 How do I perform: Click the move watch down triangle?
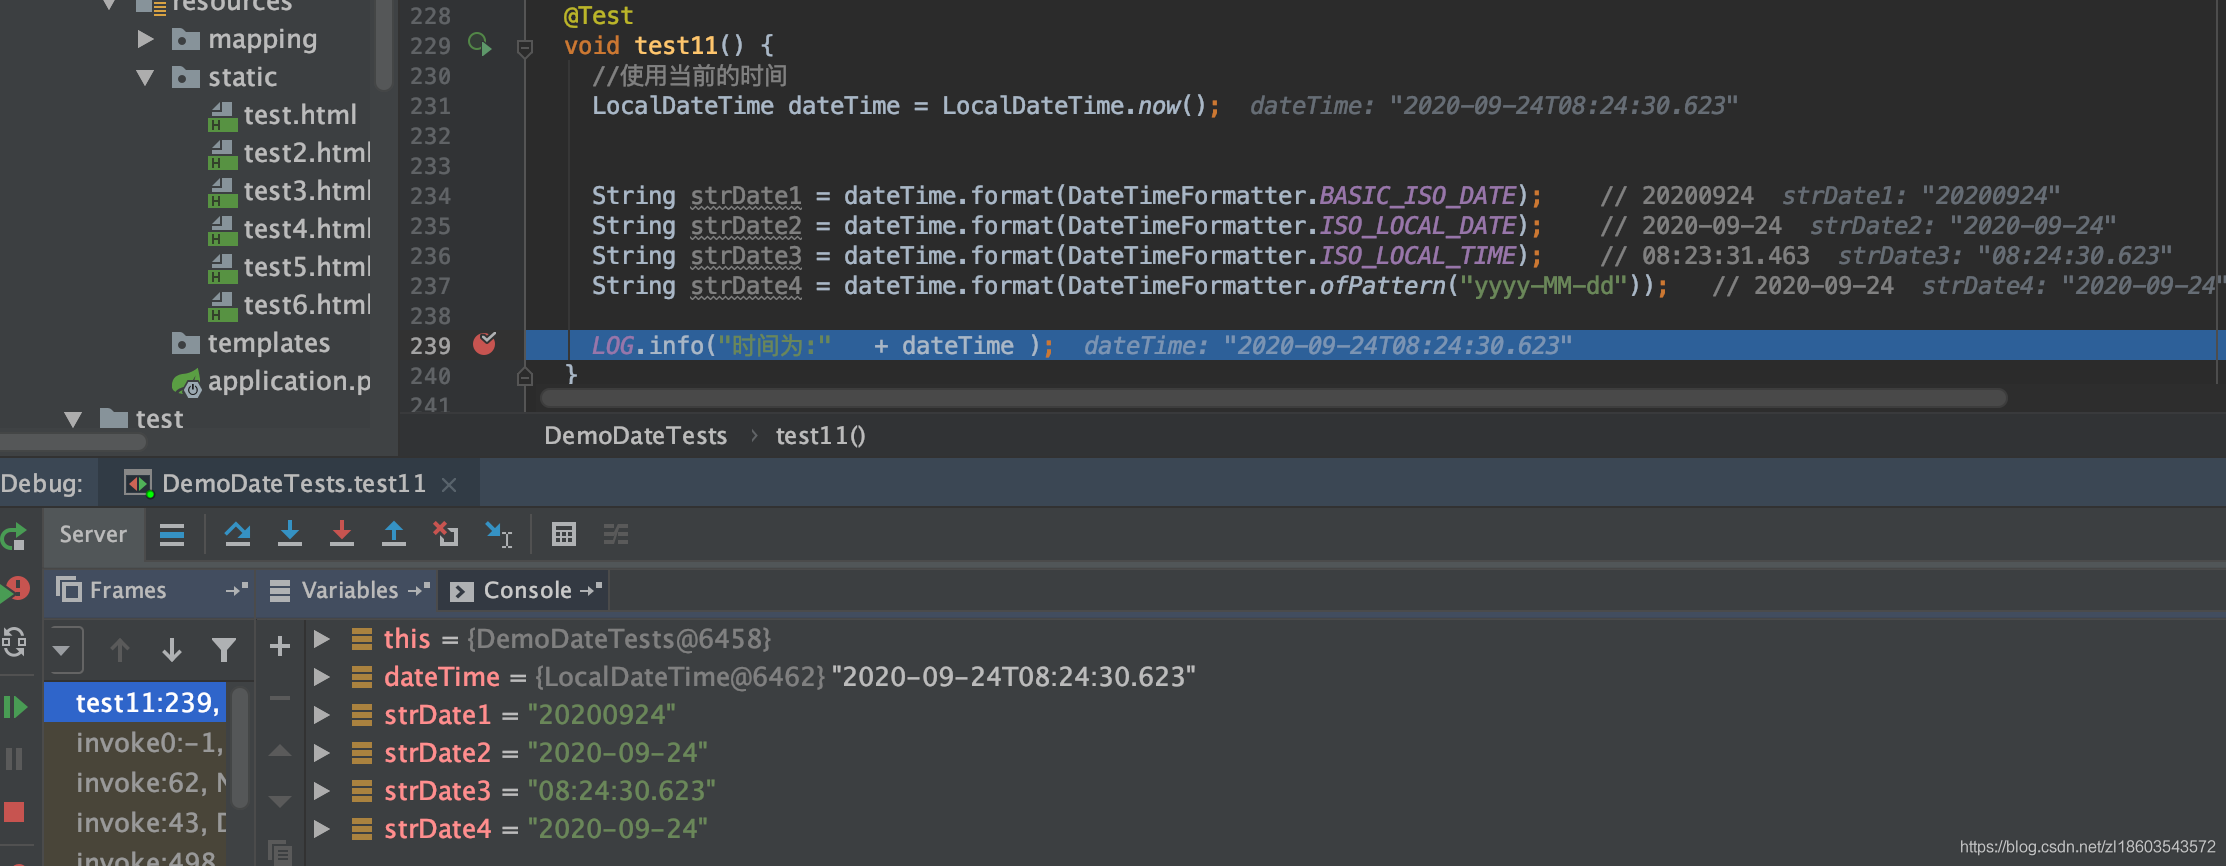coord(280,801)
